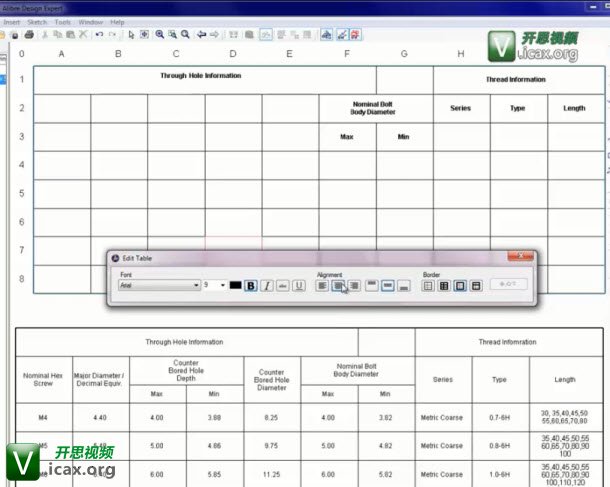Click the right-pointing next view arrow
610x487 pixels.
(214, 35)
